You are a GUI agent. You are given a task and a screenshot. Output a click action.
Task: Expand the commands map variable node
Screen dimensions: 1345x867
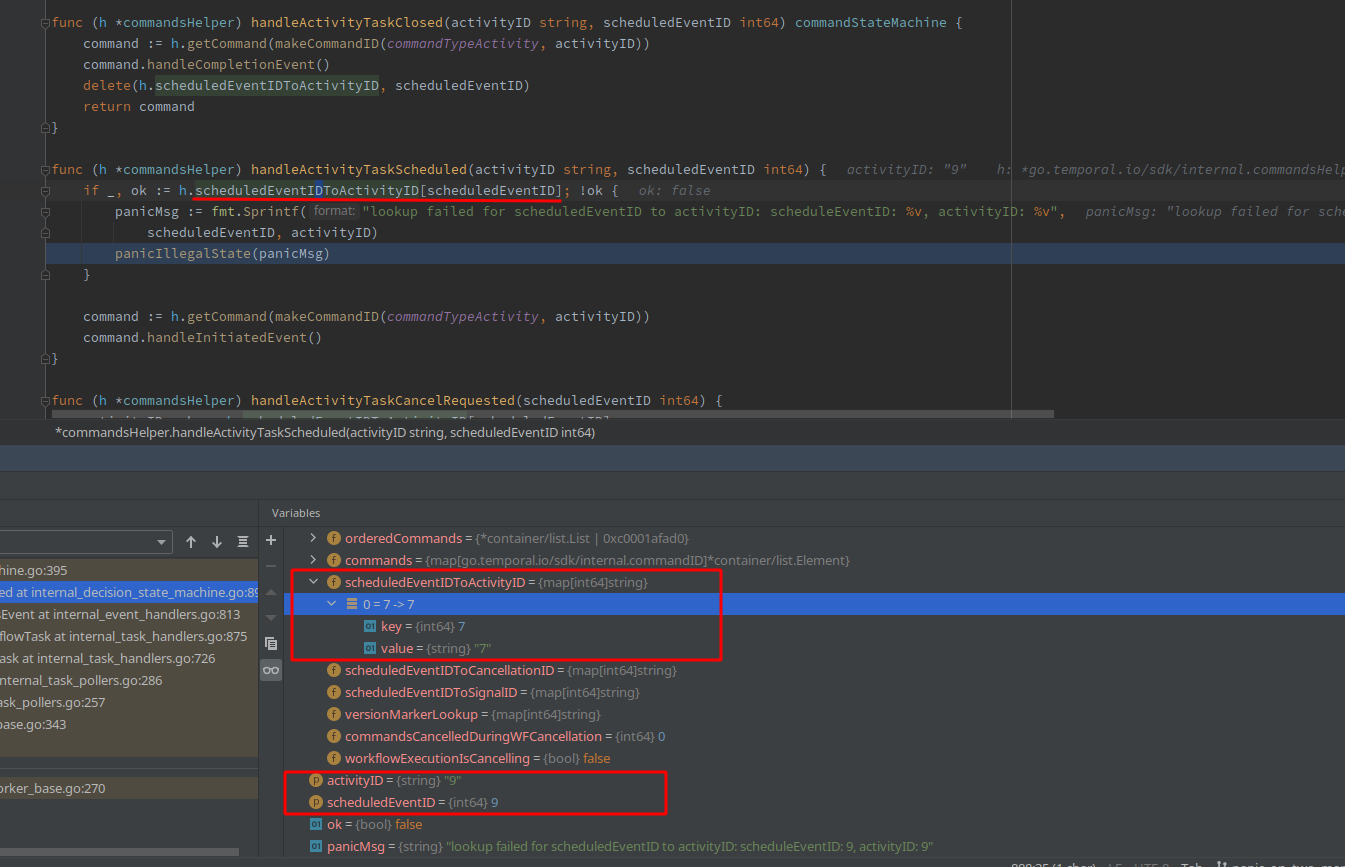point(313,560)
